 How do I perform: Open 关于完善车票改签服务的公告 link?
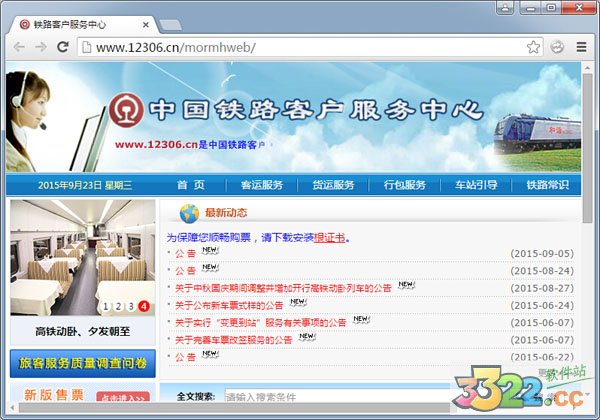click(233, 340)
